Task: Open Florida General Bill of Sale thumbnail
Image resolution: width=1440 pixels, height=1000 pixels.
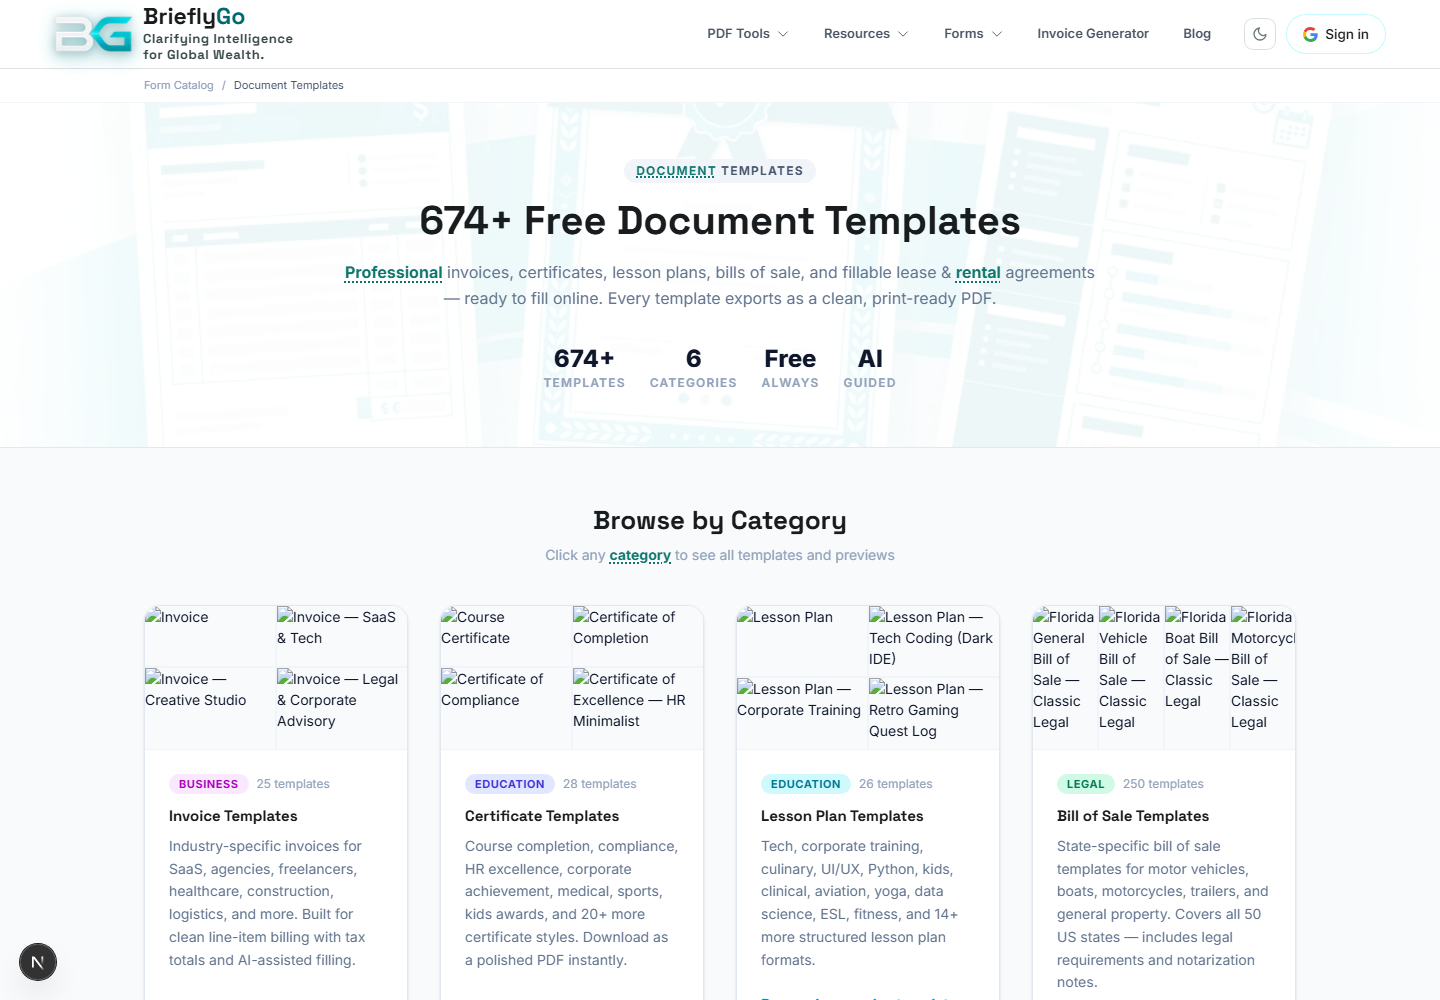Action: coord(1065,677)
